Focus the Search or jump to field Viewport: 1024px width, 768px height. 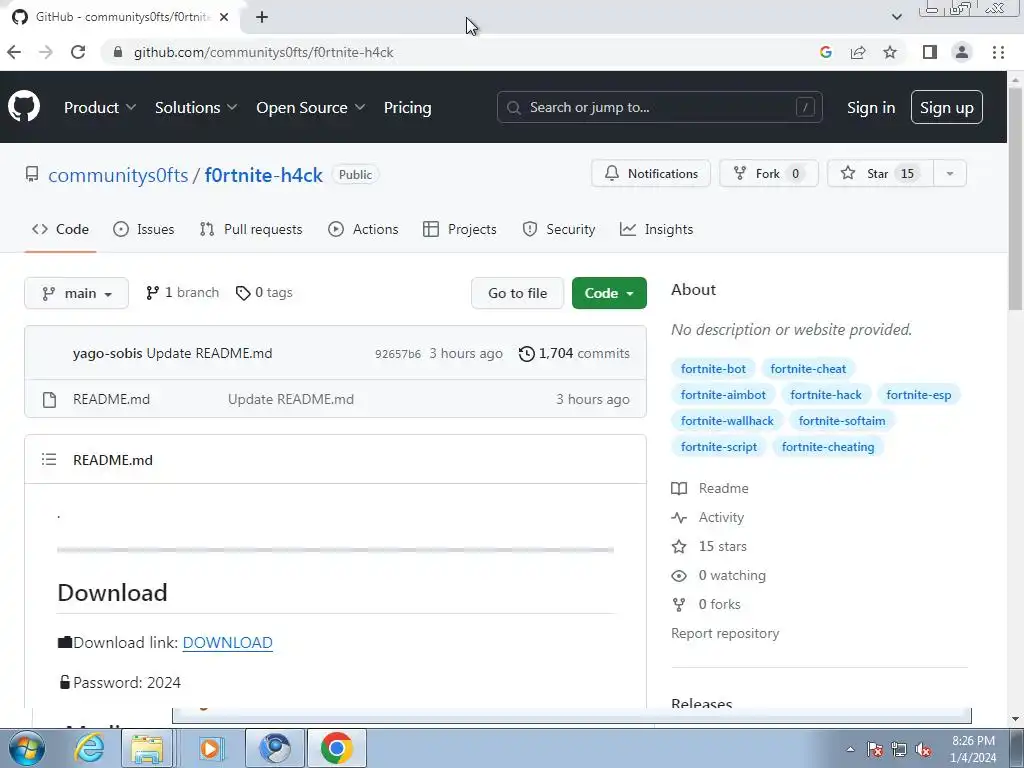point(659,107)
